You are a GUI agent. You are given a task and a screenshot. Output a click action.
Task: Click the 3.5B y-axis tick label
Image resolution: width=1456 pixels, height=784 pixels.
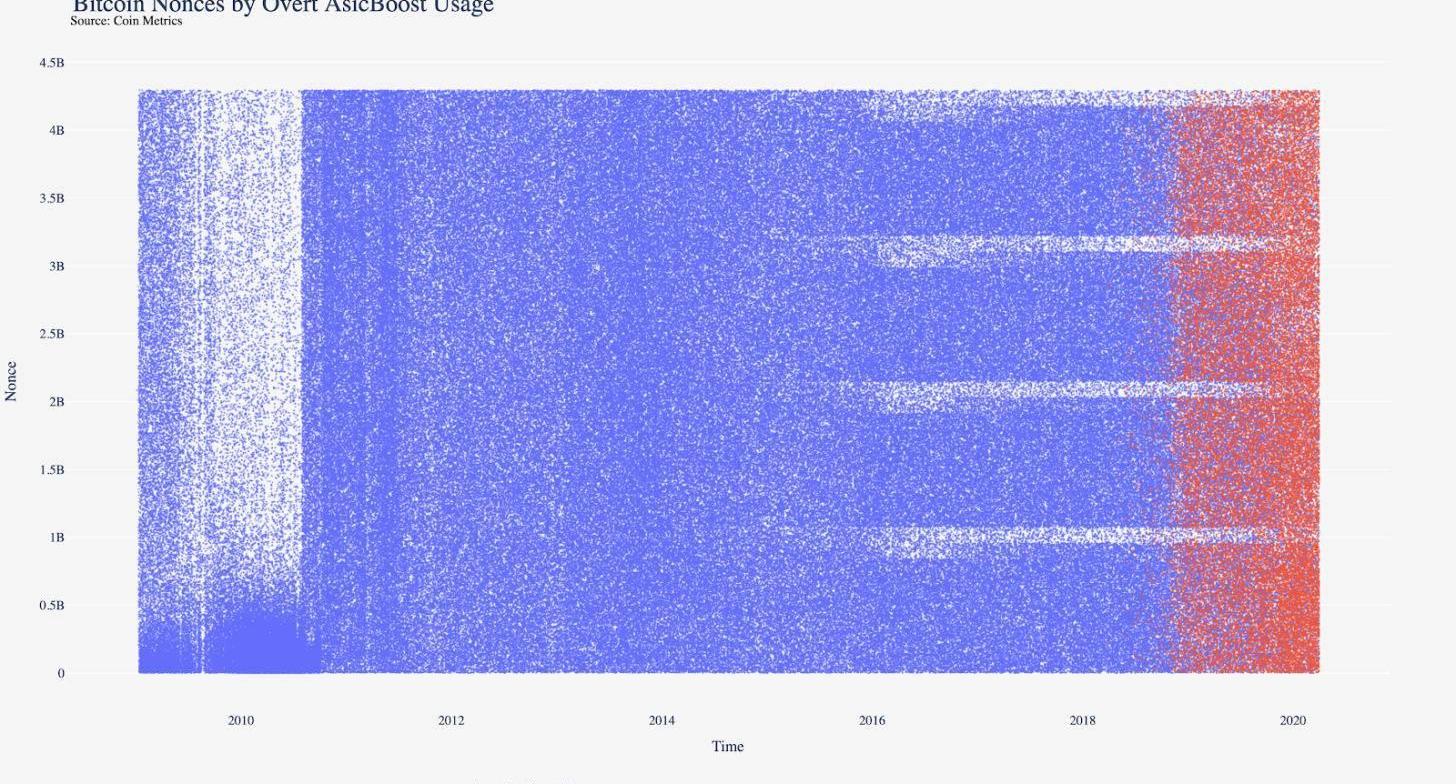52,198
